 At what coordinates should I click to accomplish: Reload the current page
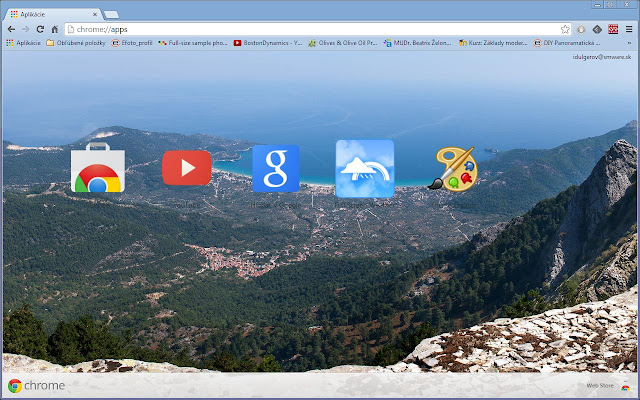coord(40,29)
